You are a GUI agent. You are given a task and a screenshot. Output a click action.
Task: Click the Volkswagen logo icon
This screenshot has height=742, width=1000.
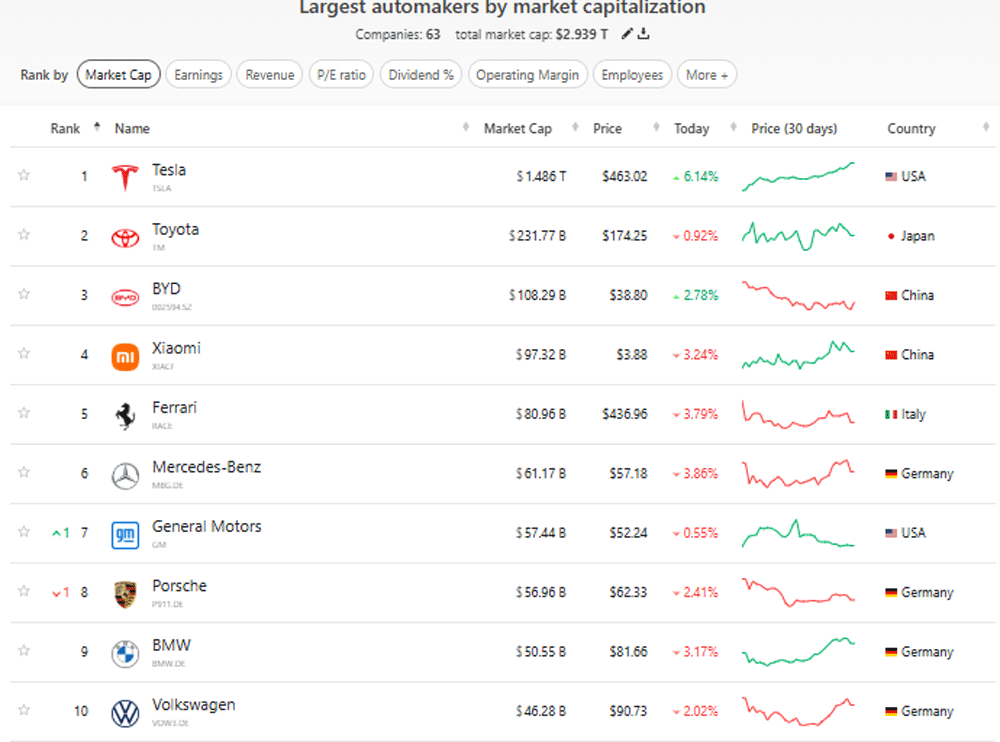click(125, 712)
